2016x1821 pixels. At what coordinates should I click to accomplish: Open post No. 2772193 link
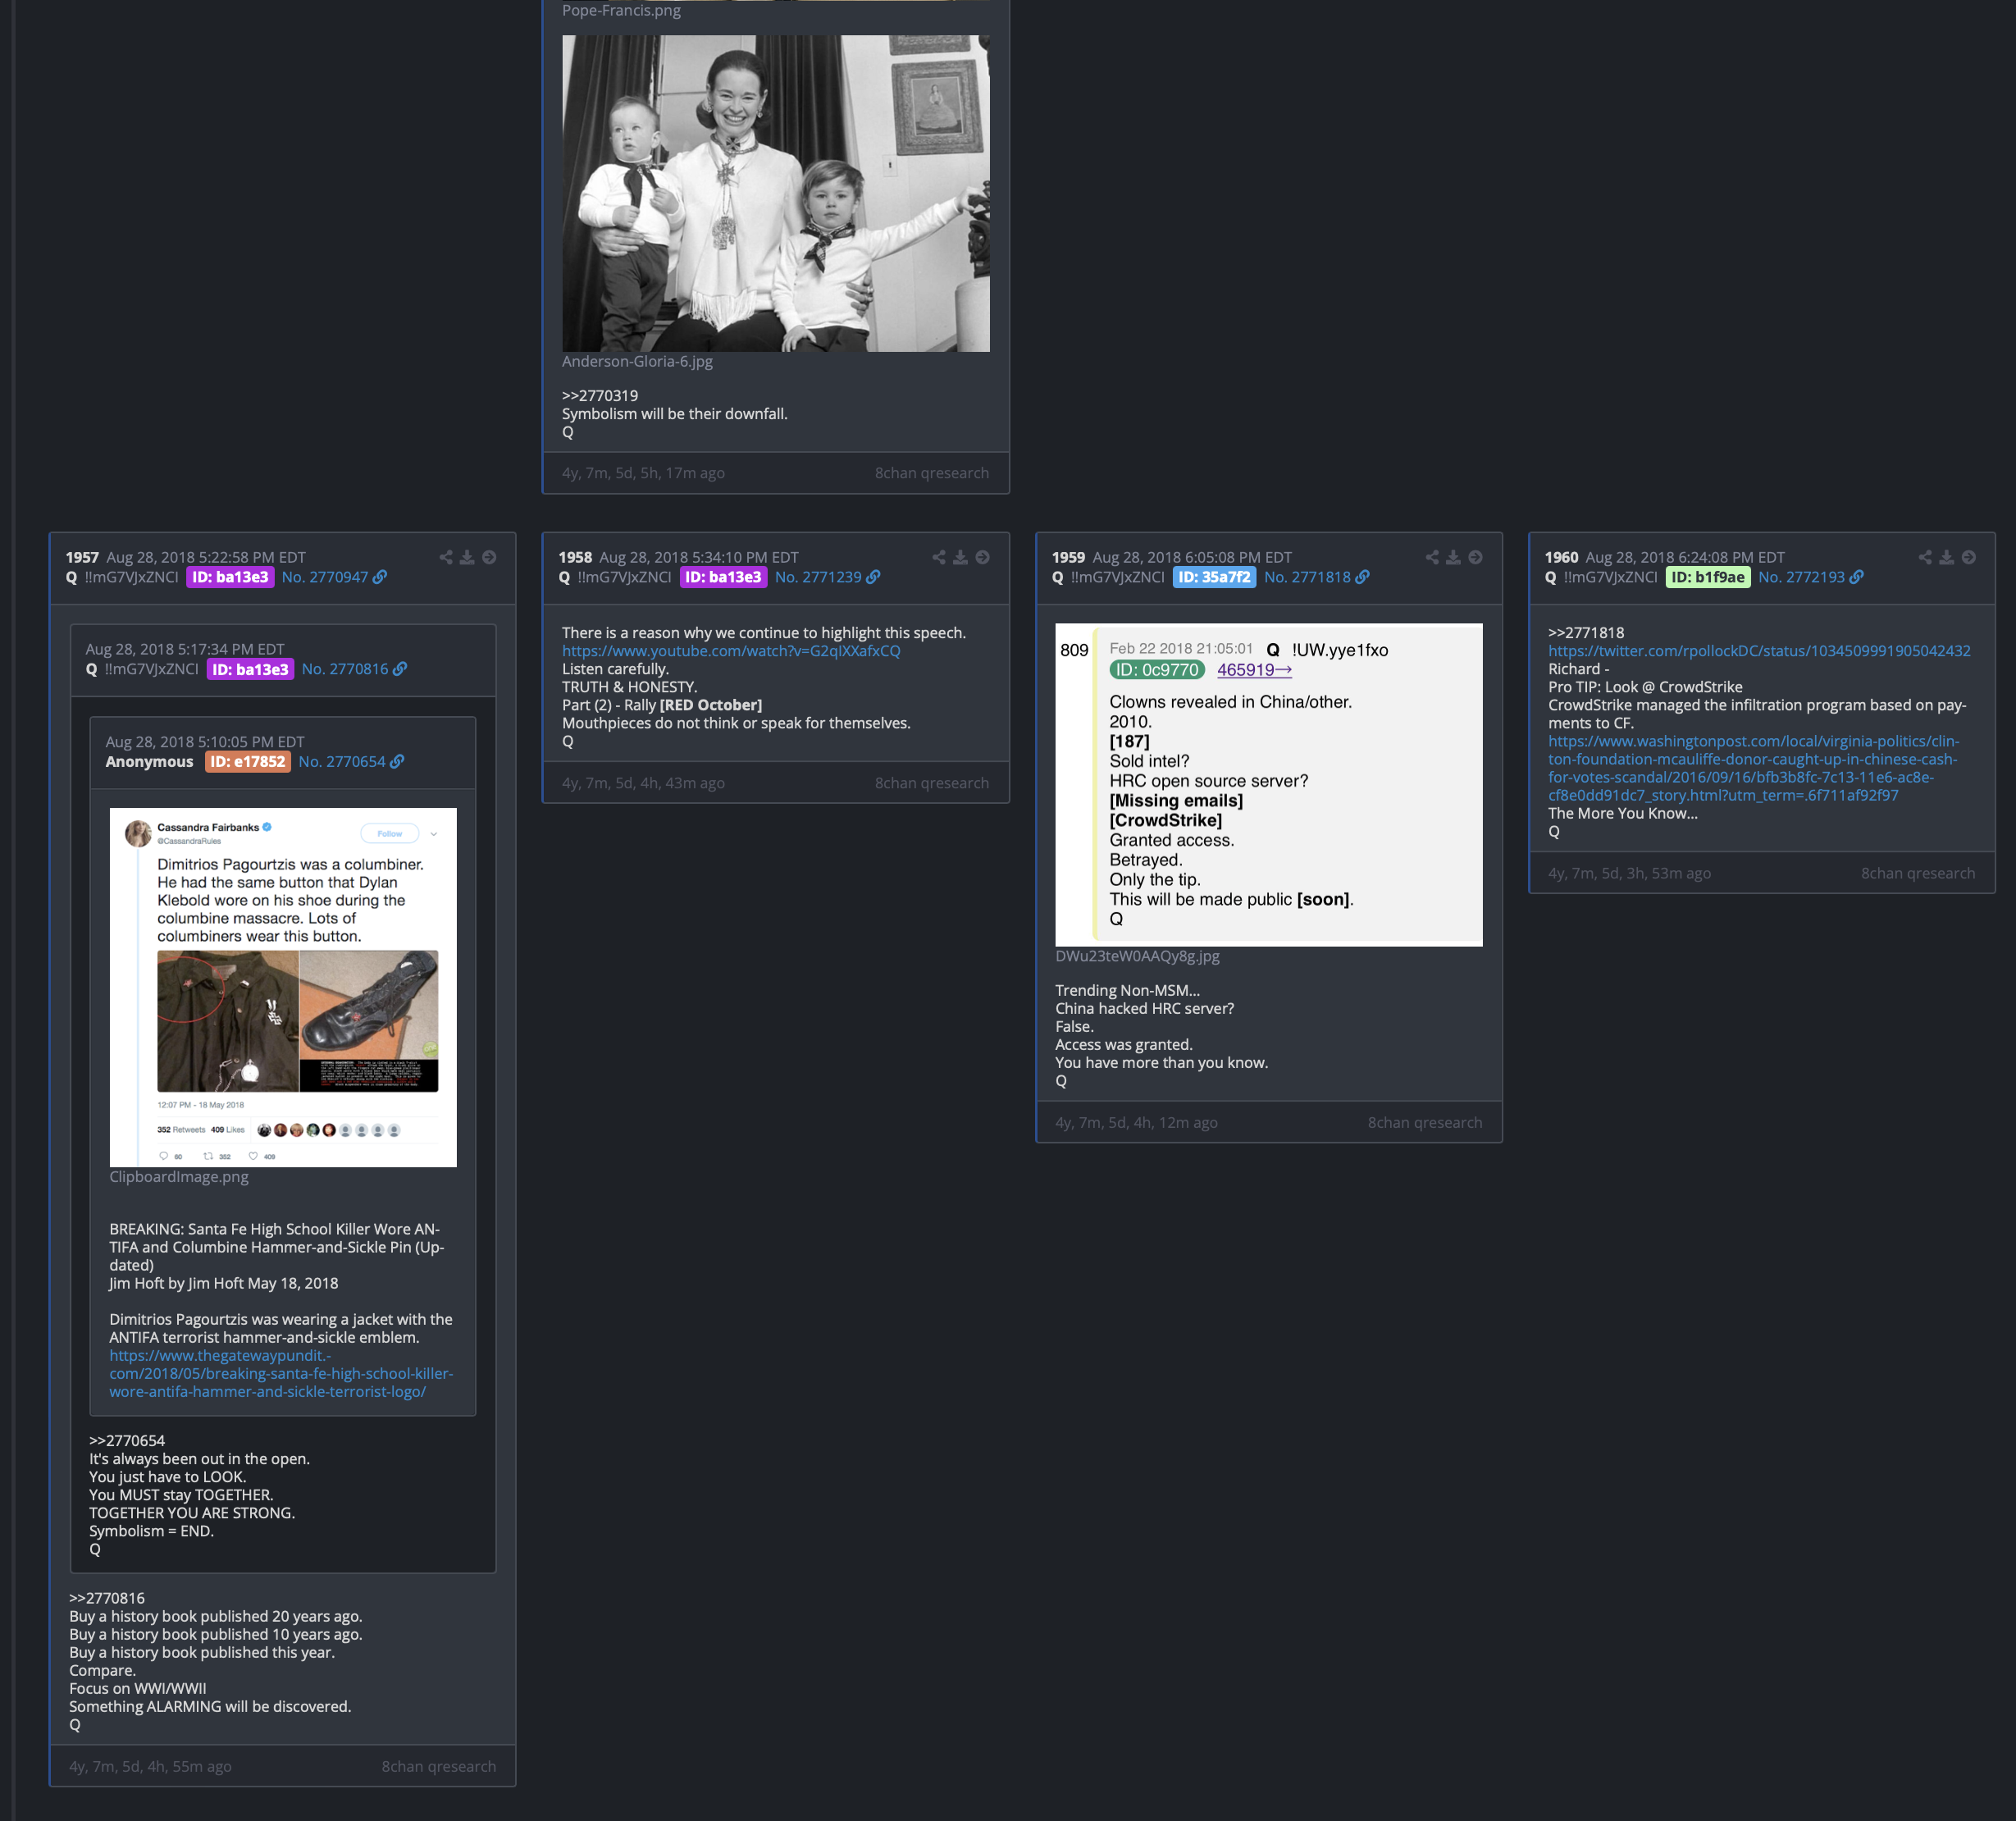coord(1801,577)
